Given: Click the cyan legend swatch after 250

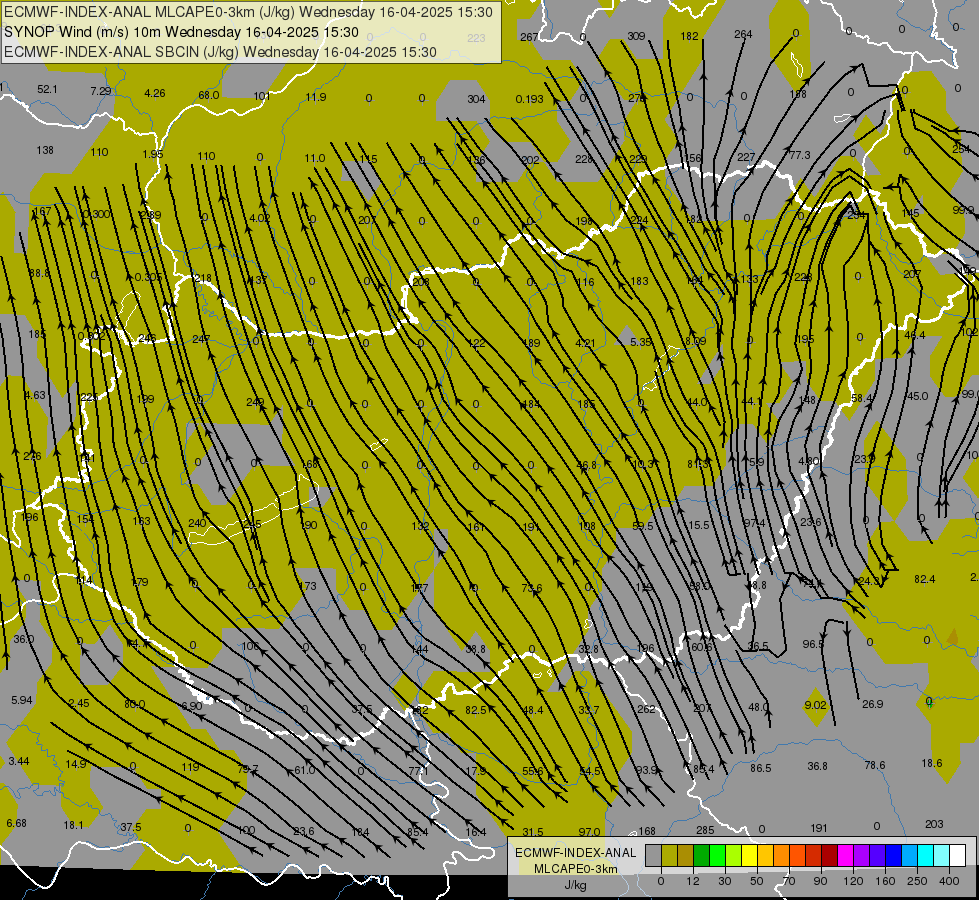Looking at the screenshot, I should (x=925, y=855).
